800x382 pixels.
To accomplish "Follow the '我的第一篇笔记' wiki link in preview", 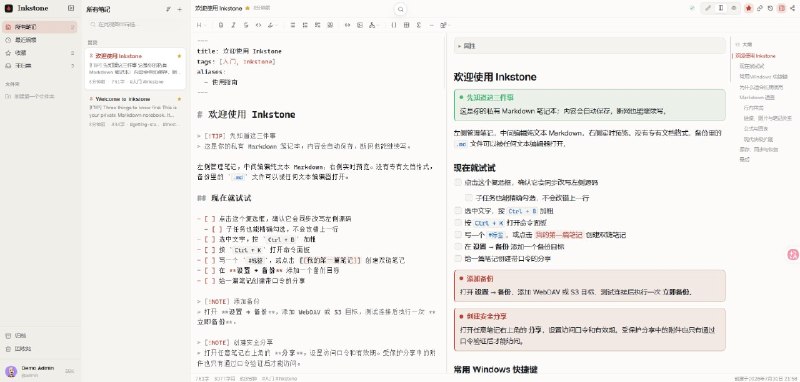I will (559, 235).
